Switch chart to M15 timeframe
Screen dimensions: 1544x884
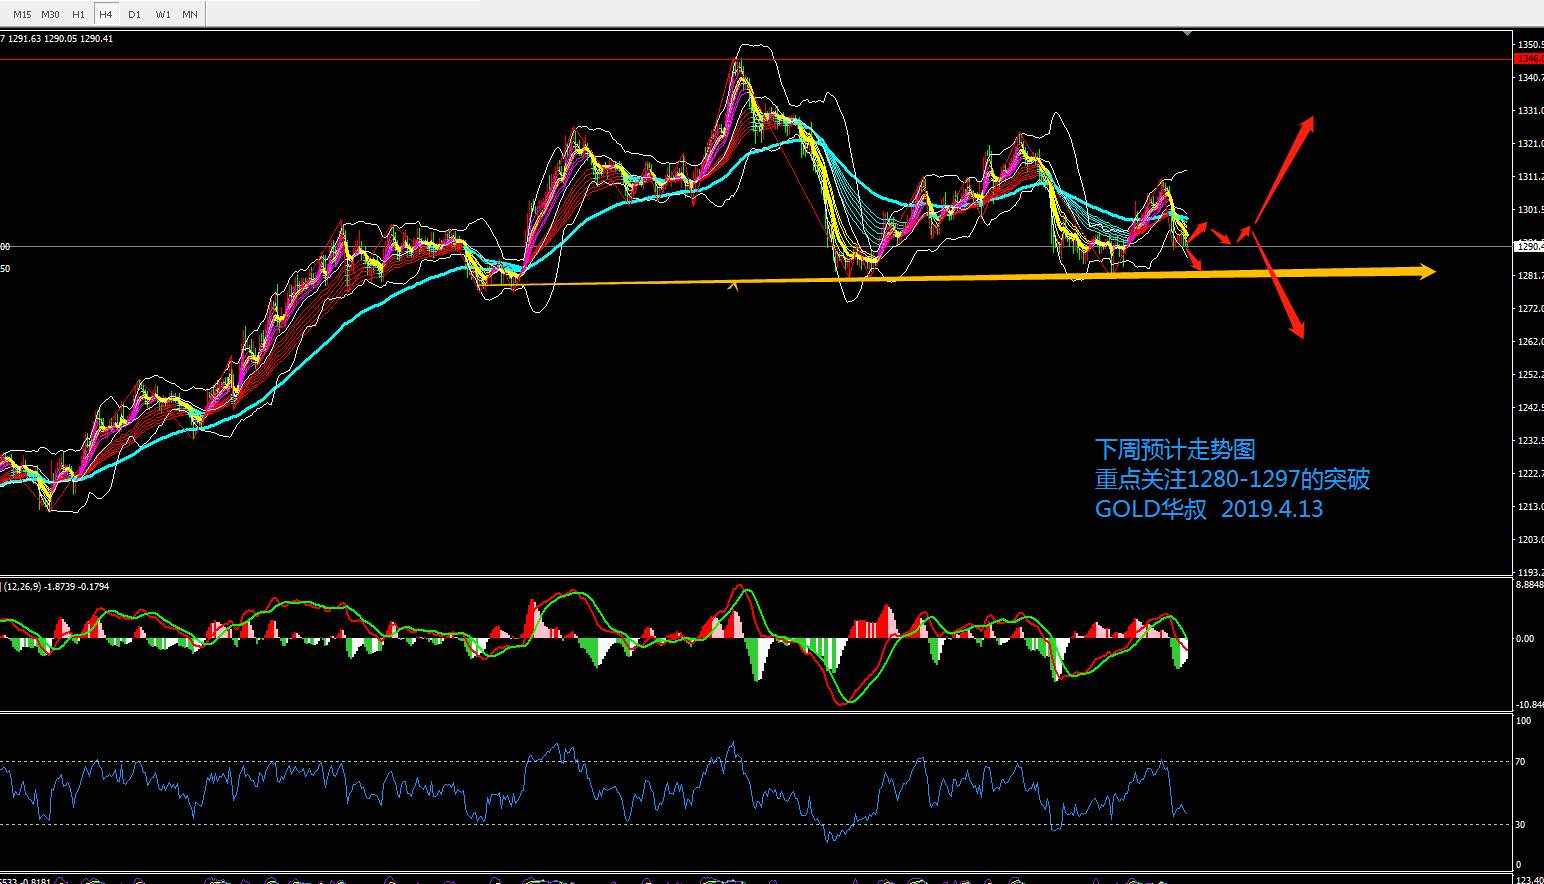(22, 15)
